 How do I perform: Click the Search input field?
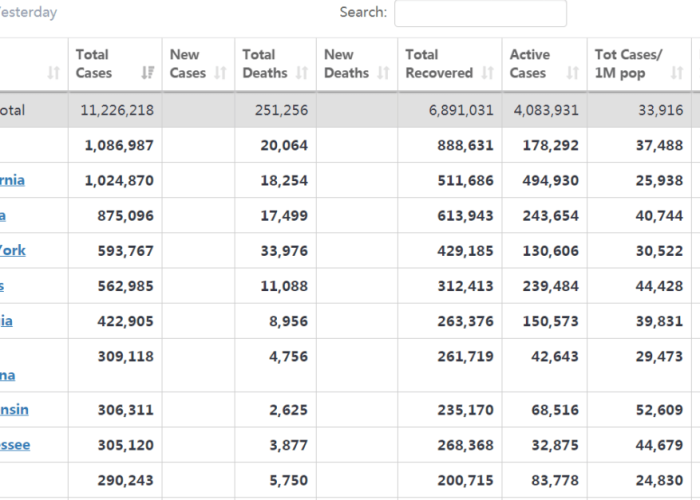[480, 13]
